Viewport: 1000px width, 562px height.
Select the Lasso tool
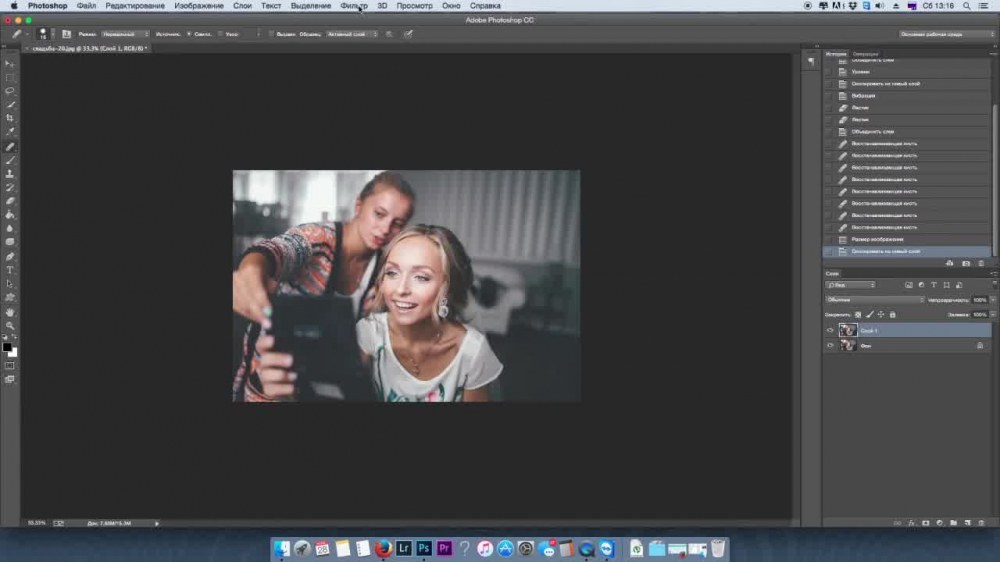click(x=11, y=91)
